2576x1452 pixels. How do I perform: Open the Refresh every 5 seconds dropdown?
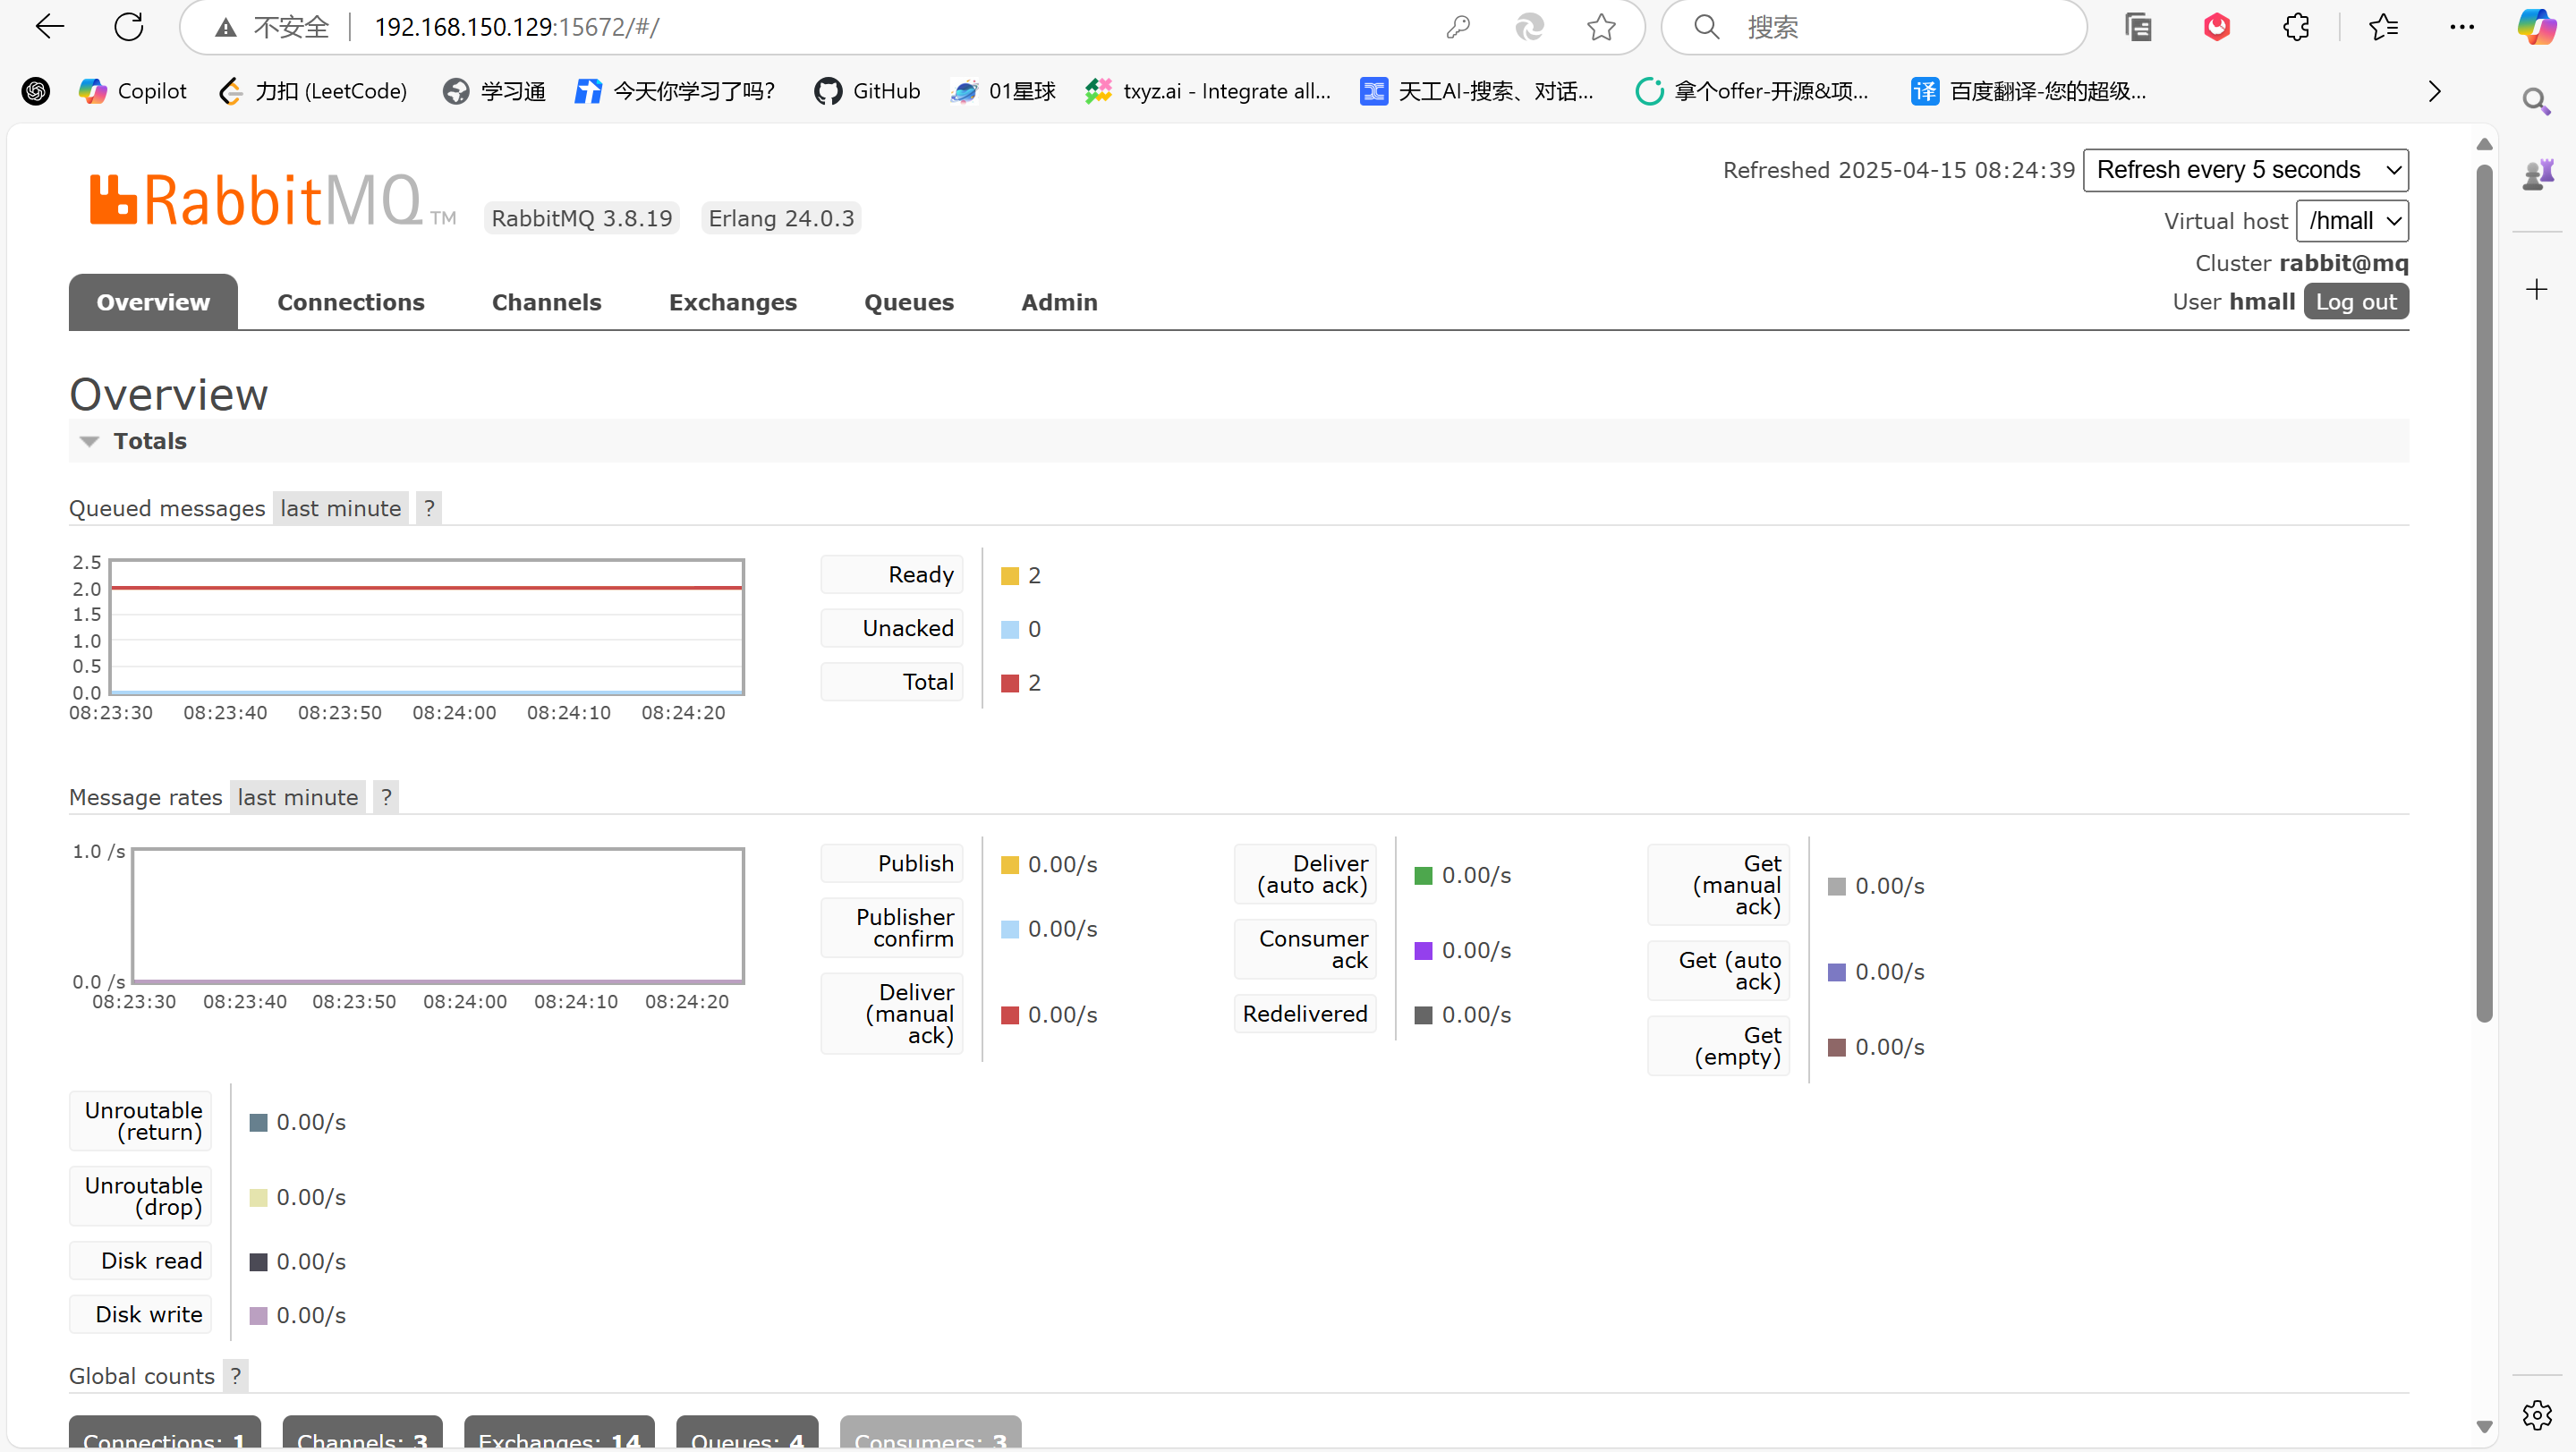[x=2246, y=169]
